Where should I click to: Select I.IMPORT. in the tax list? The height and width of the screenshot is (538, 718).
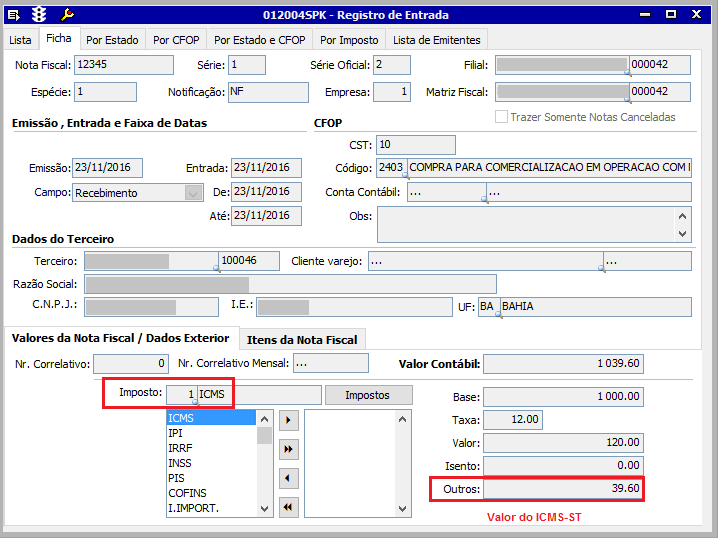[211, 508]
